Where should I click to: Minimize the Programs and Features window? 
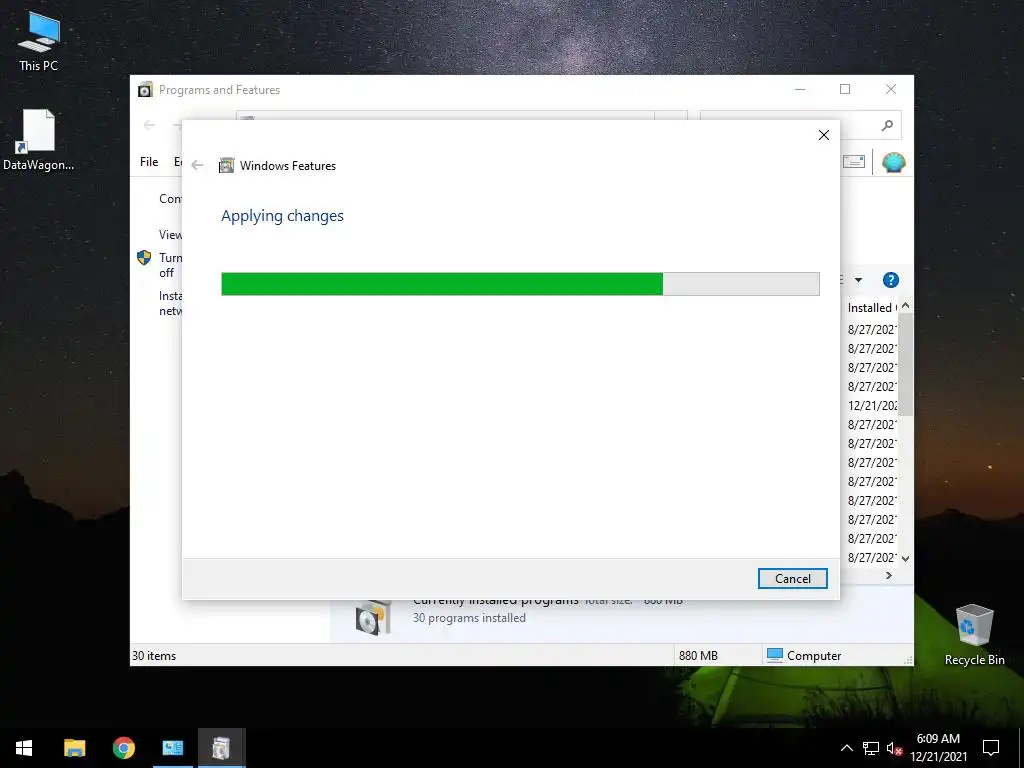[800, 89]
